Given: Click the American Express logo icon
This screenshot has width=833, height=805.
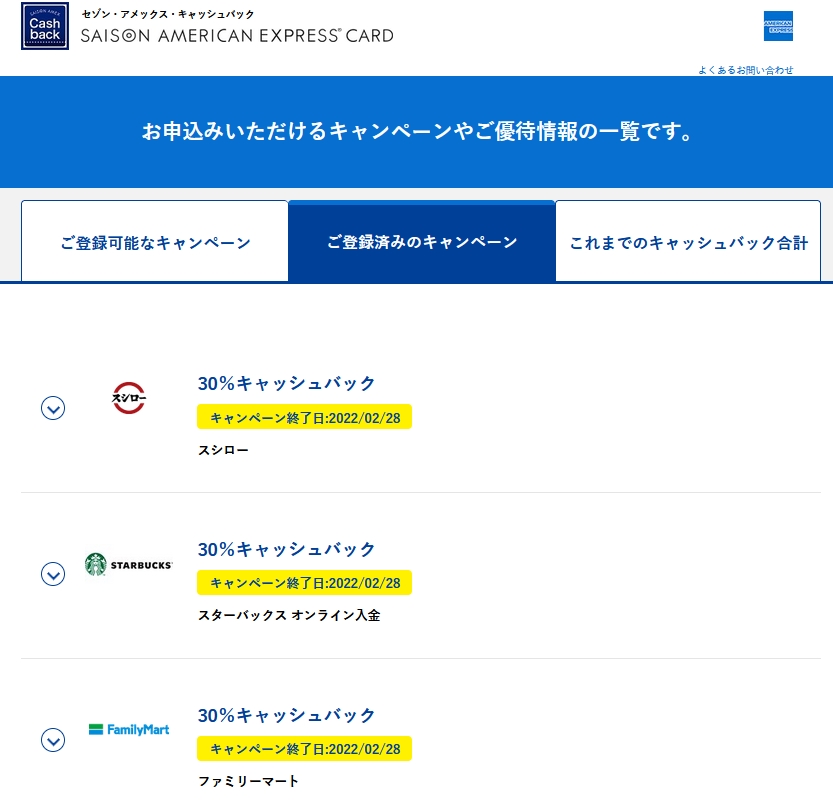Looking at the screenshot, I should pyautogui.click(x=778, y=26).
